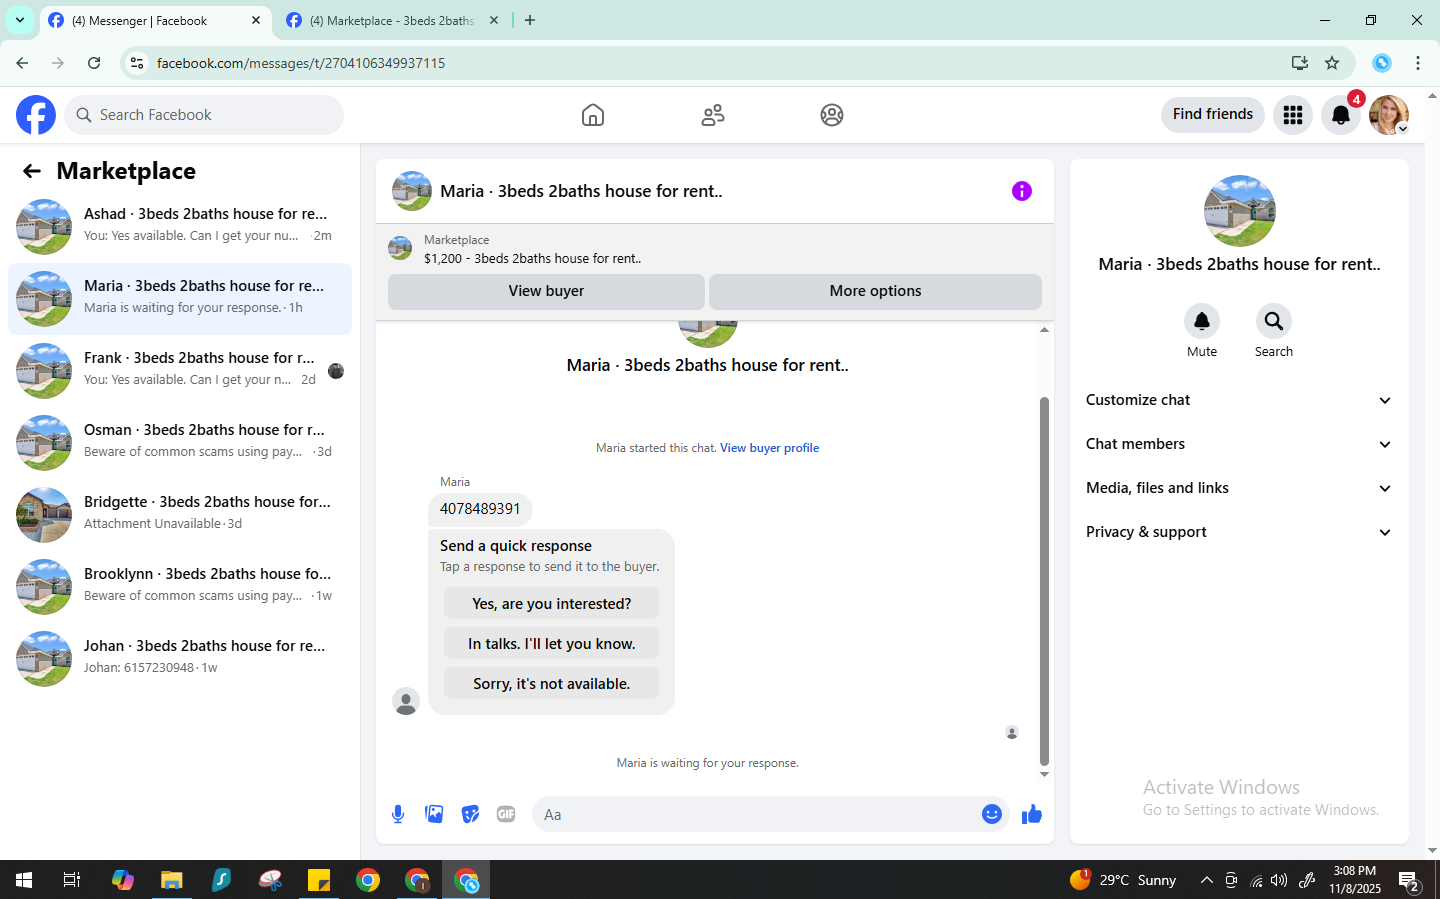Open the browser tab search dropdown
The width and height of the screenshot is (1440, 899).
click(x=20, y=20)
